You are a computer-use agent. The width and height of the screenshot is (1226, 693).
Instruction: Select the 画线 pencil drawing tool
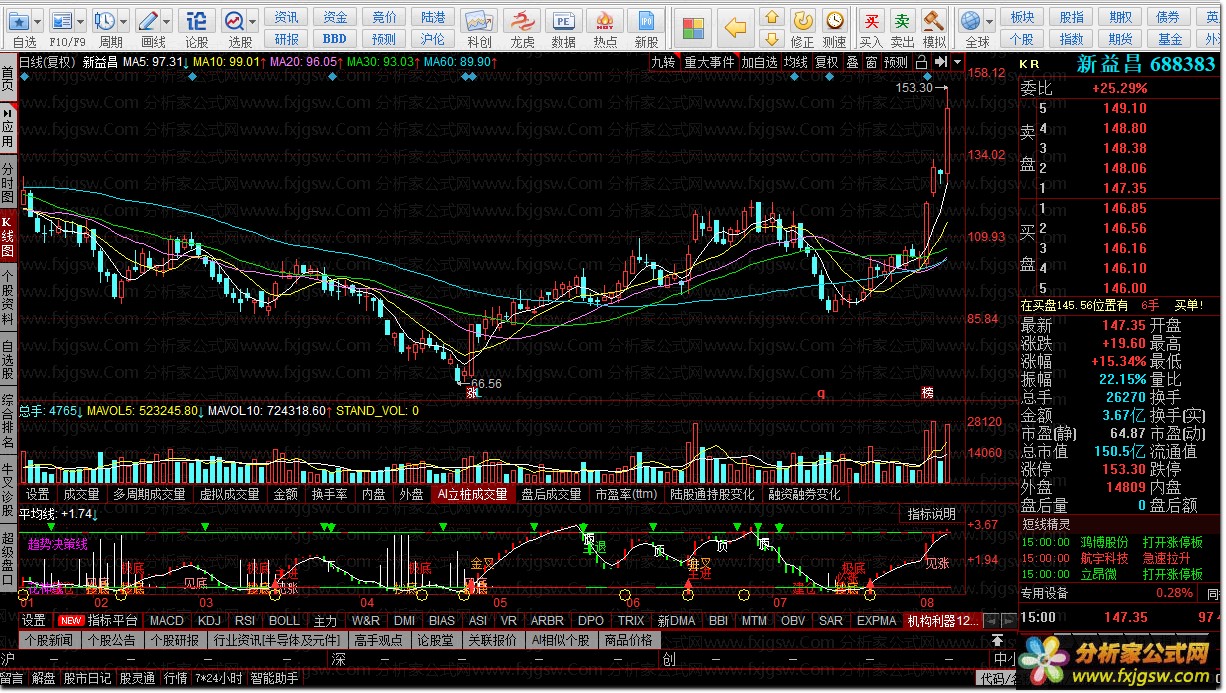point(149,20)
